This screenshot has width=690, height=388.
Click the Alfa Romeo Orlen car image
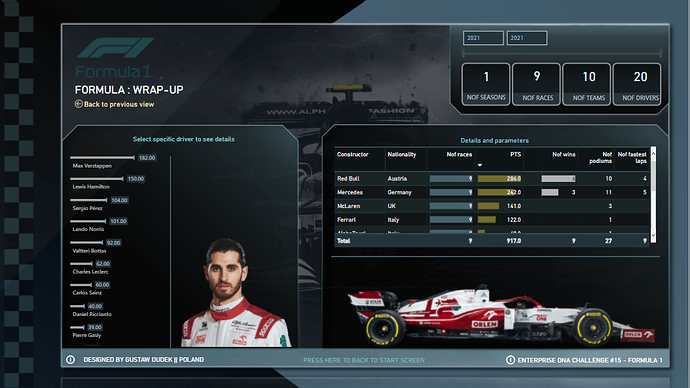pos(501,316)
